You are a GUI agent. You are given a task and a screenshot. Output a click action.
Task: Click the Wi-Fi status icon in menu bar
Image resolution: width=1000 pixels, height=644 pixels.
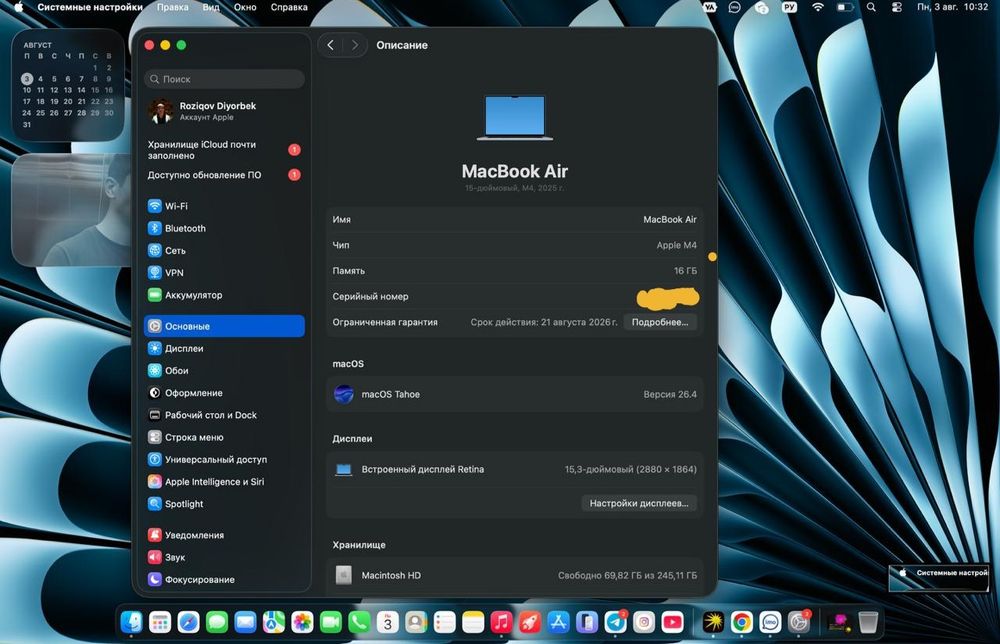pos(818,7)
